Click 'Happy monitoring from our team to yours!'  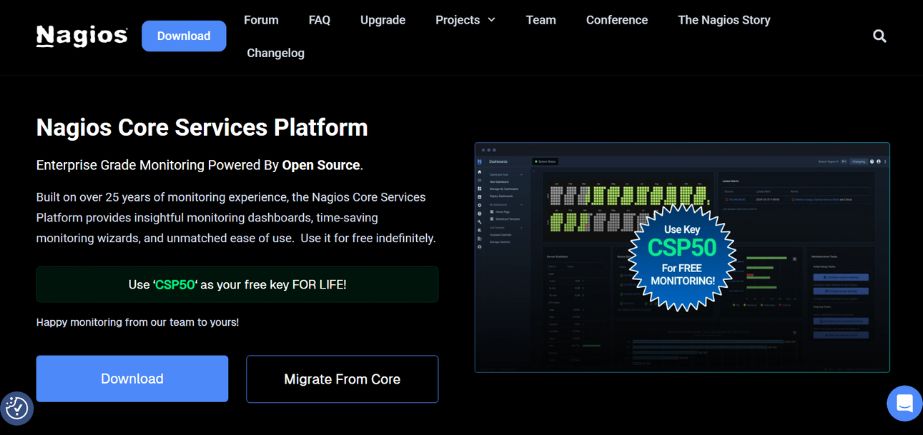point(138,323)
